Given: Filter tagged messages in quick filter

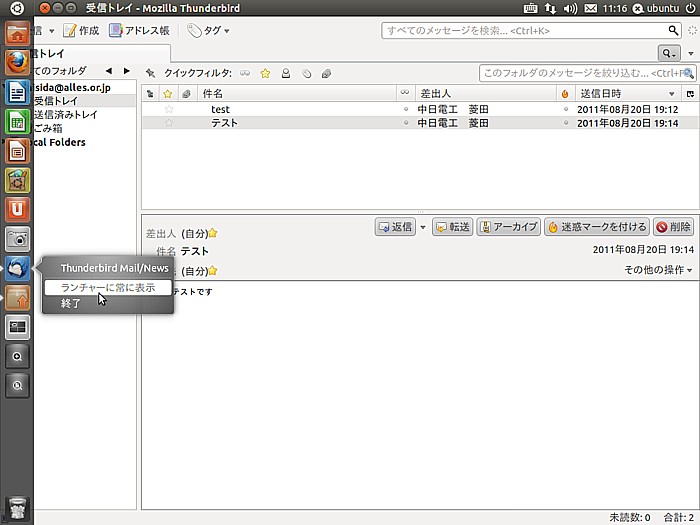Looking at the screenshot, I should [306, 73].
